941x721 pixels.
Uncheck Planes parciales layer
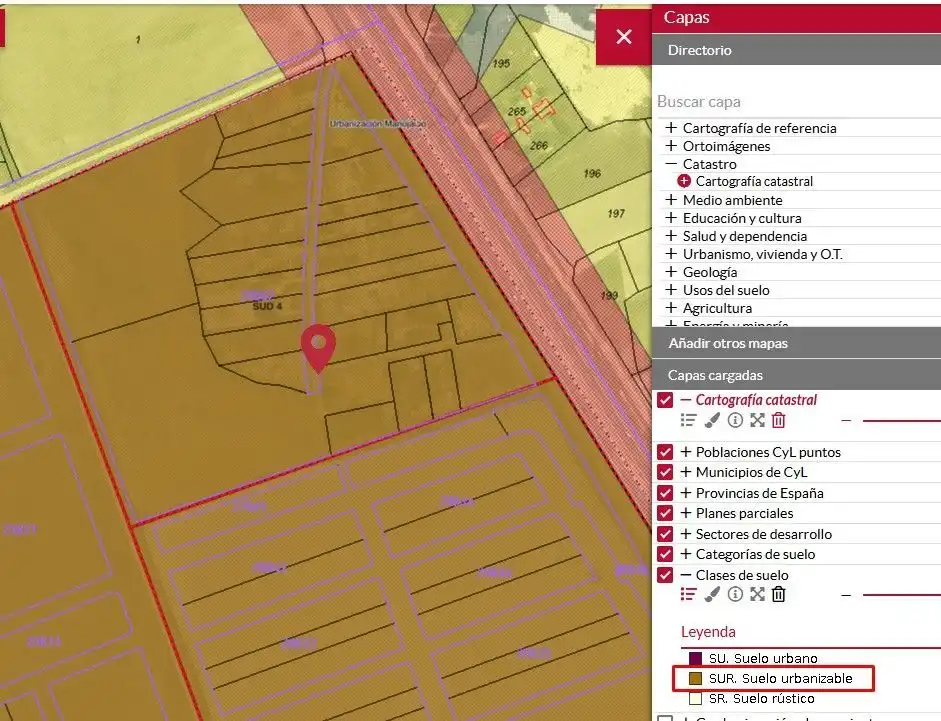tap(665, 513)
